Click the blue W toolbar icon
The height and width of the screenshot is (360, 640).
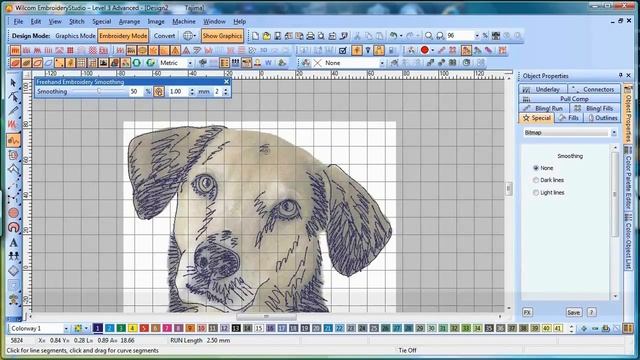(268, 63)
